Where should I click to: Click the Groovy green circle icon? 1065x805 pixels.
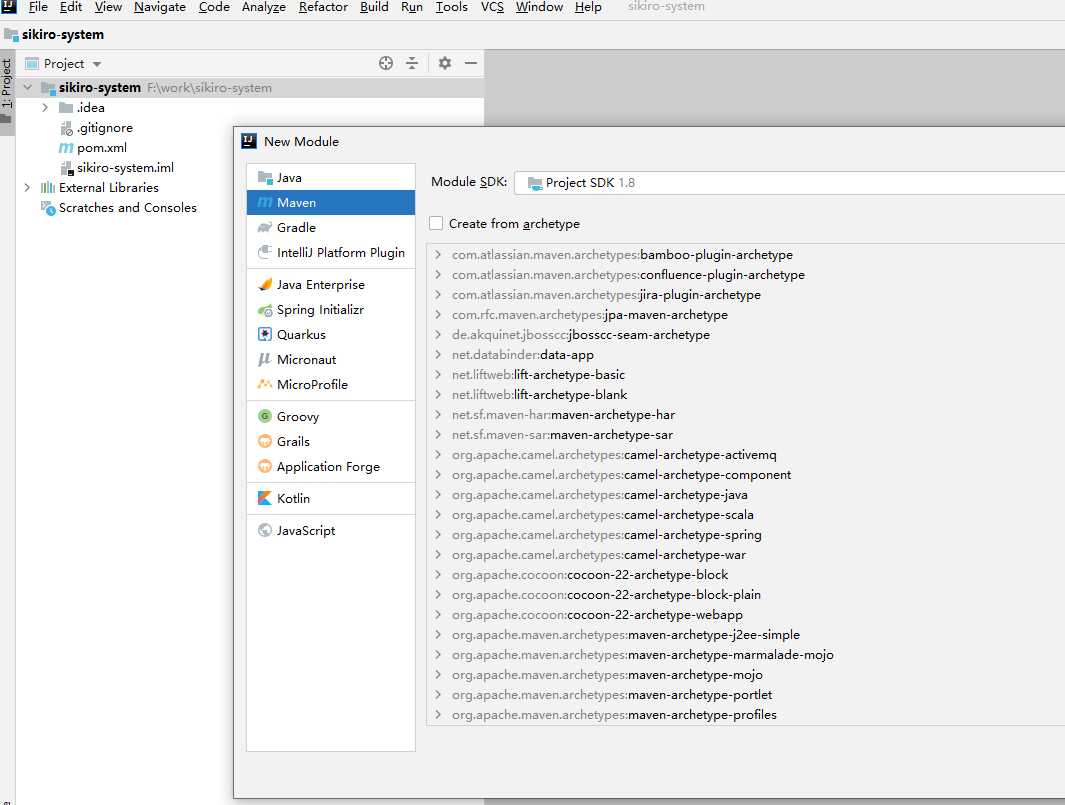coord(265,416)
